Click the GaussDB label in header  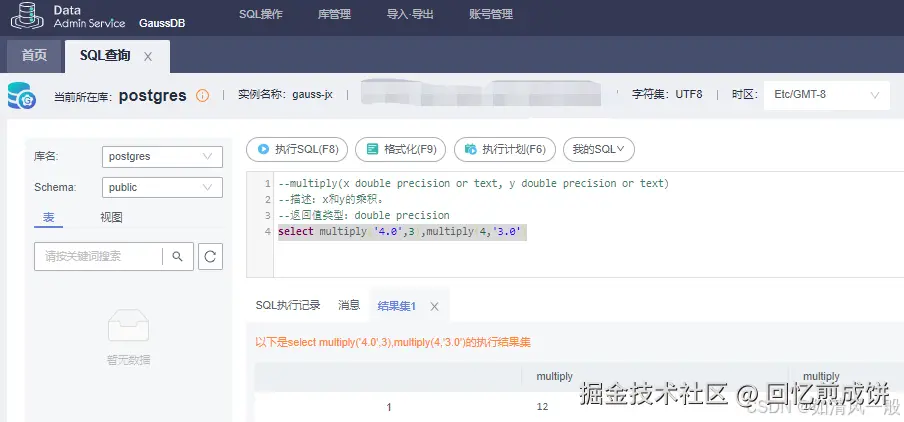click(162, 24)
